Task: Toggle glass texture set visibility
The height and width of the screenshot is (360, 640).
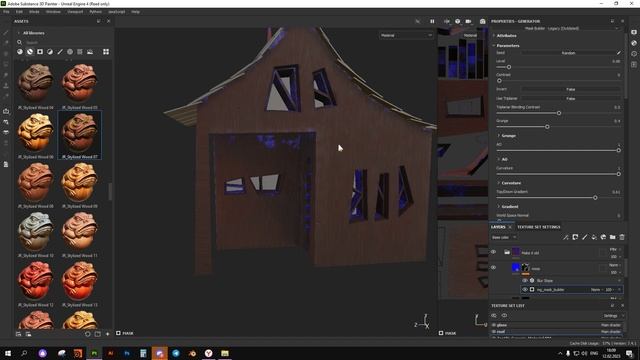Action: [x=494, y=325]
